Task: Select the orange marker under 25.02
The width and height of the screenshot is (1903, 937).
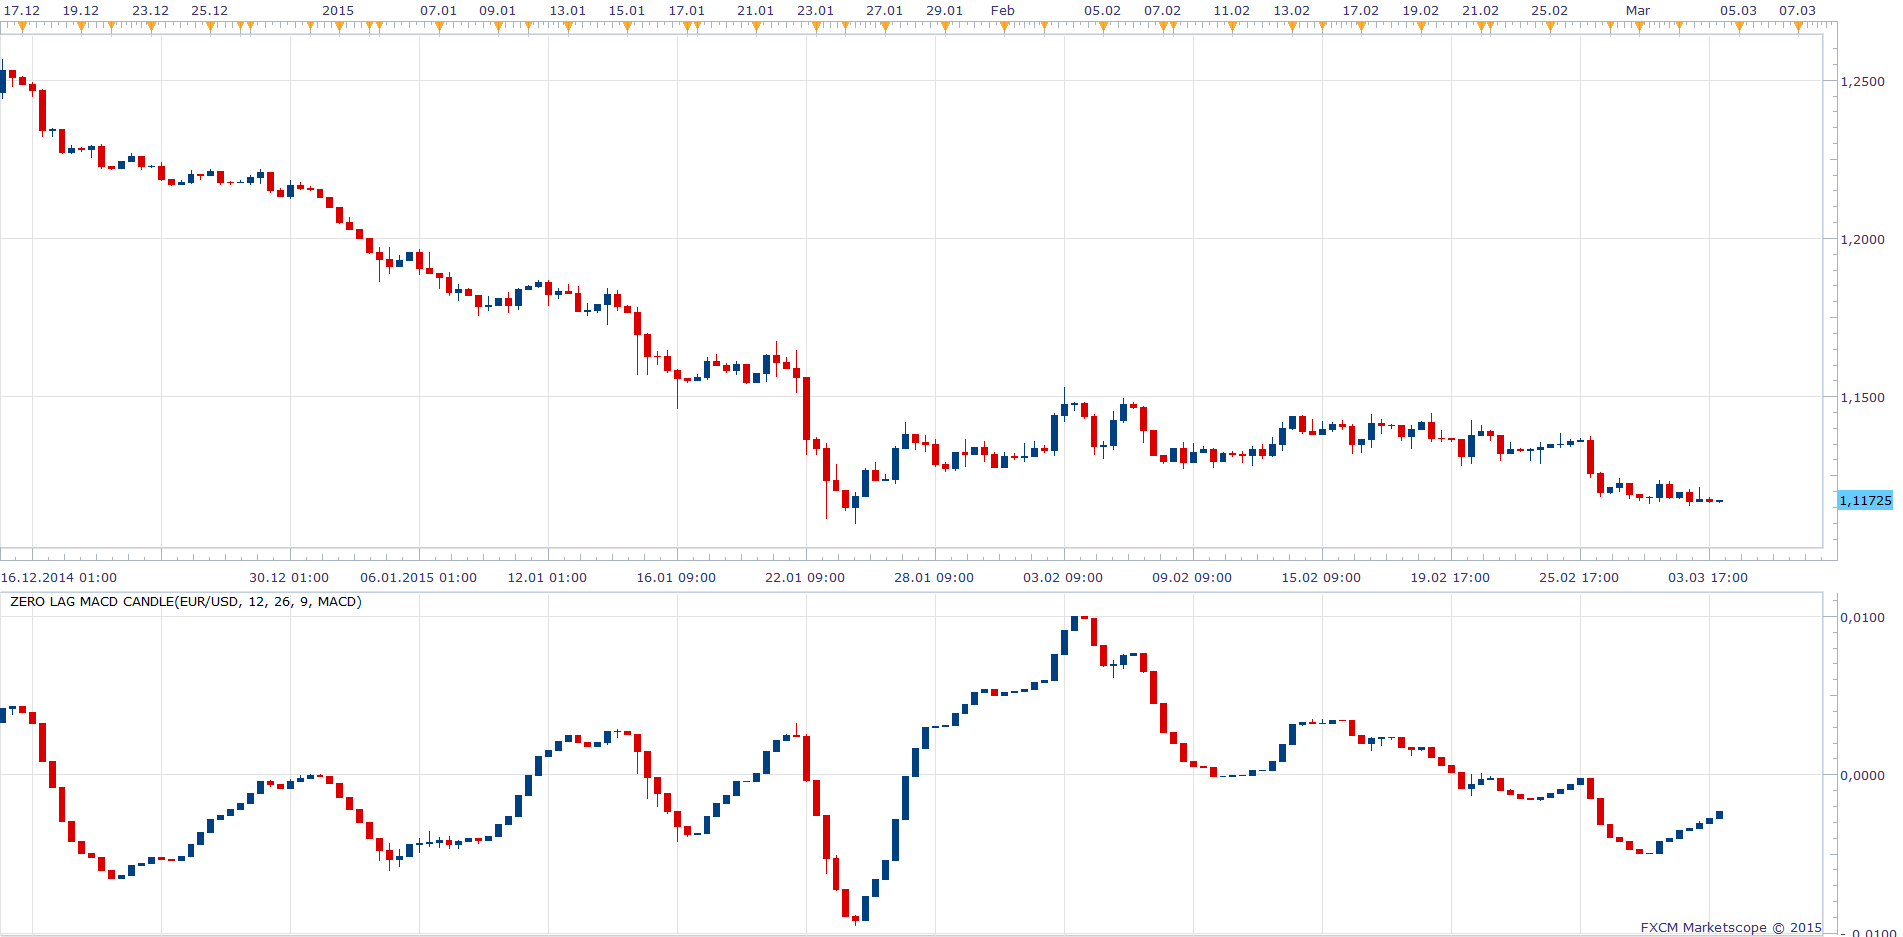Action: (1550, 28)
